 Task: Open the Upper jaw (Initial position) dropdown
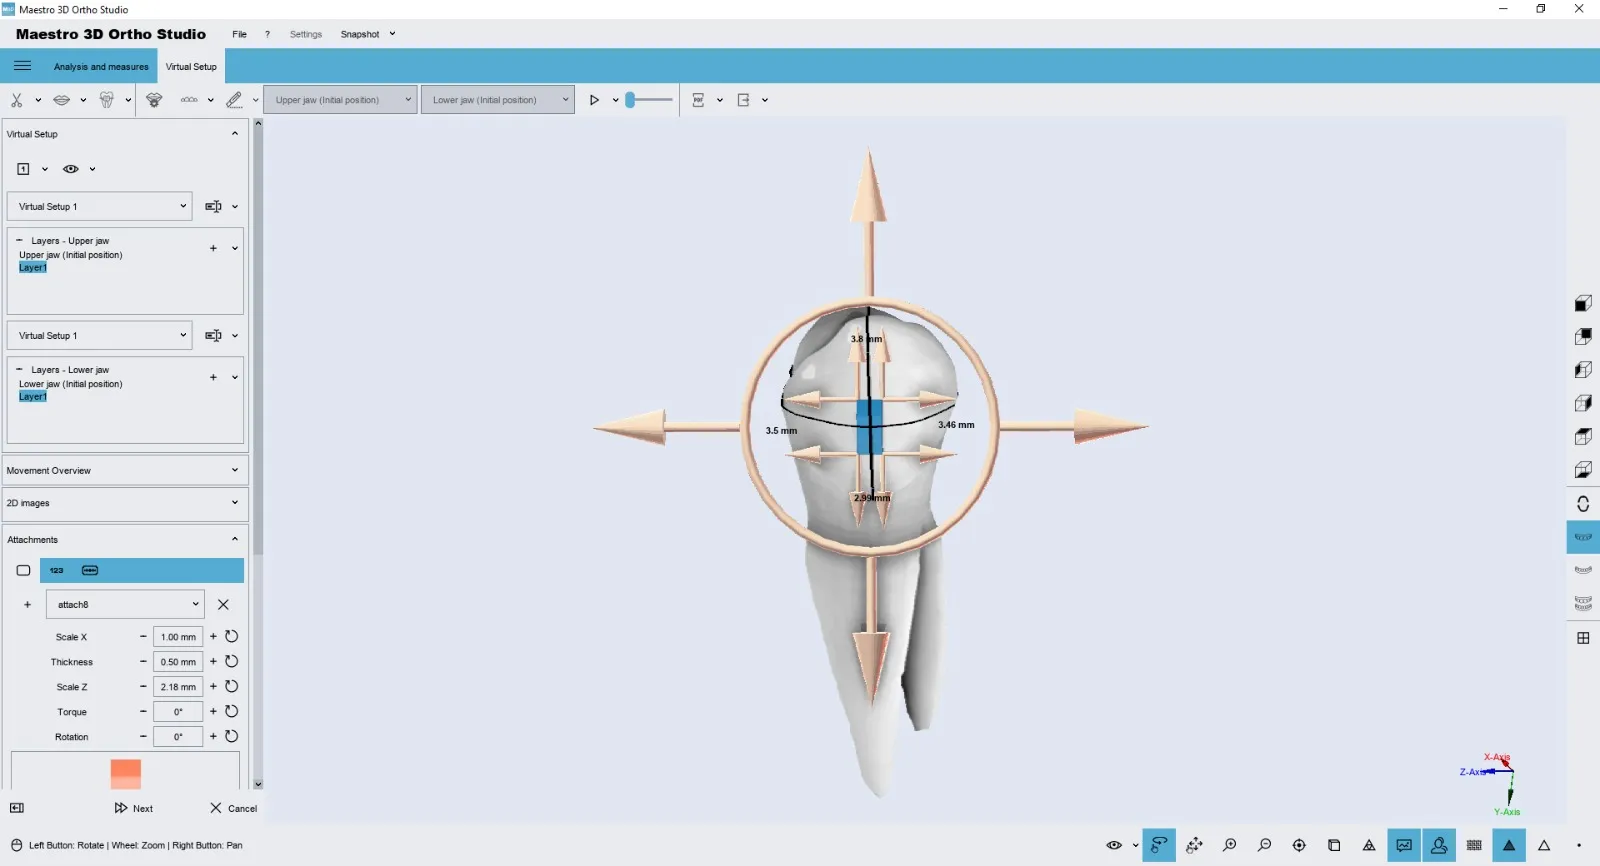(340, 100)
